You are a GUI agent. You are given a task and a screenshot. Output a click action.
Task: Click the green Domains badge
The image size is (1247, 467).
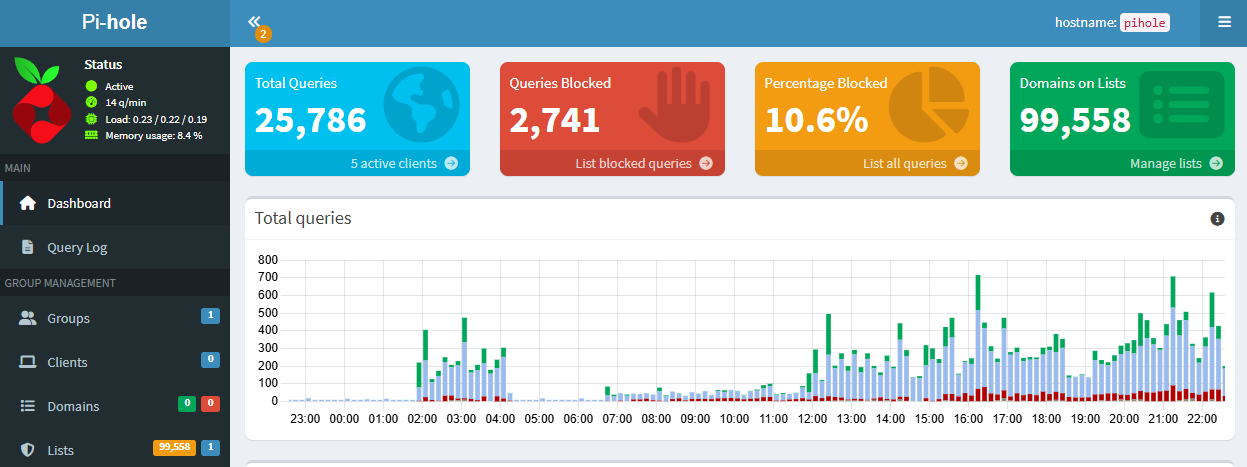click(186, 403)
